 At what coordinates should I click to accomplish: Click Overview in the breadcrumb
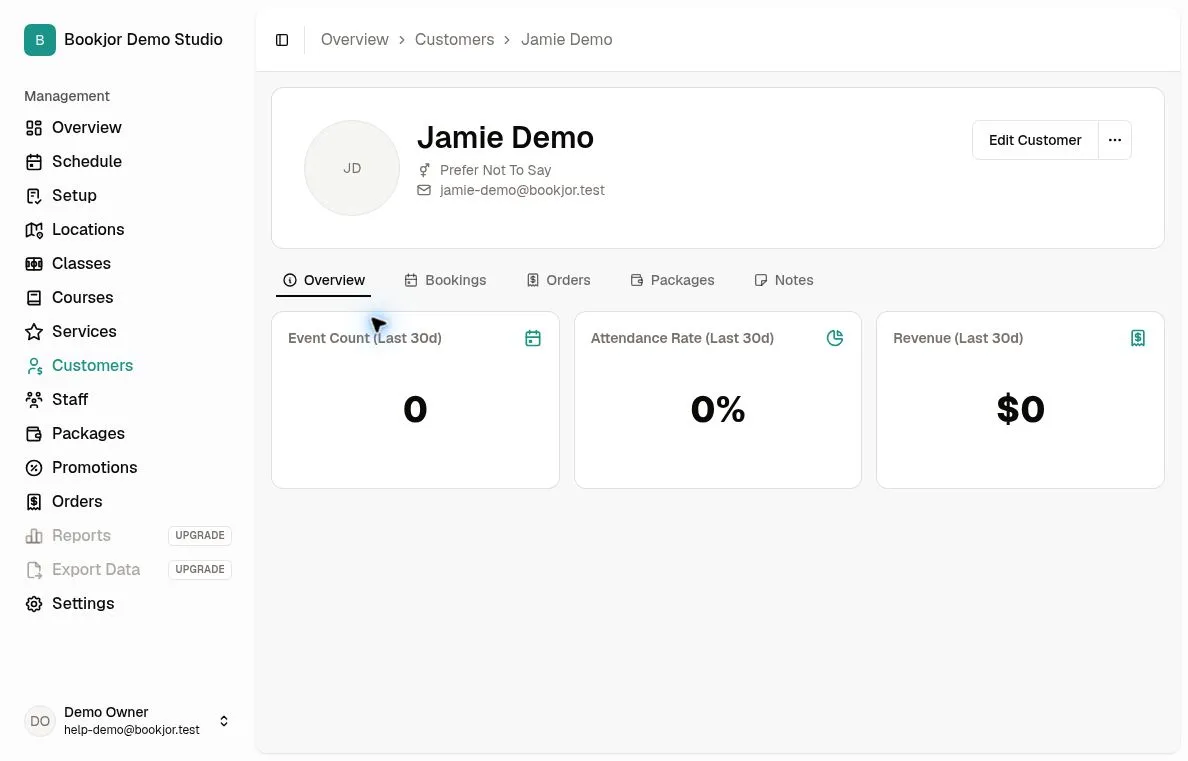[355, 39]
